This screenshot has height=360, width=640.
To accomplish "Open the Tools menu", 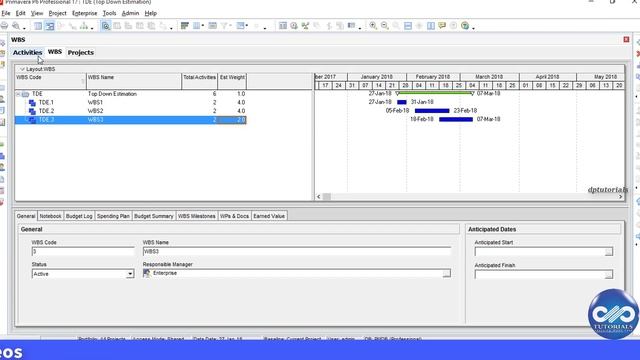I will pyautogui.click(x=109, y=13).
